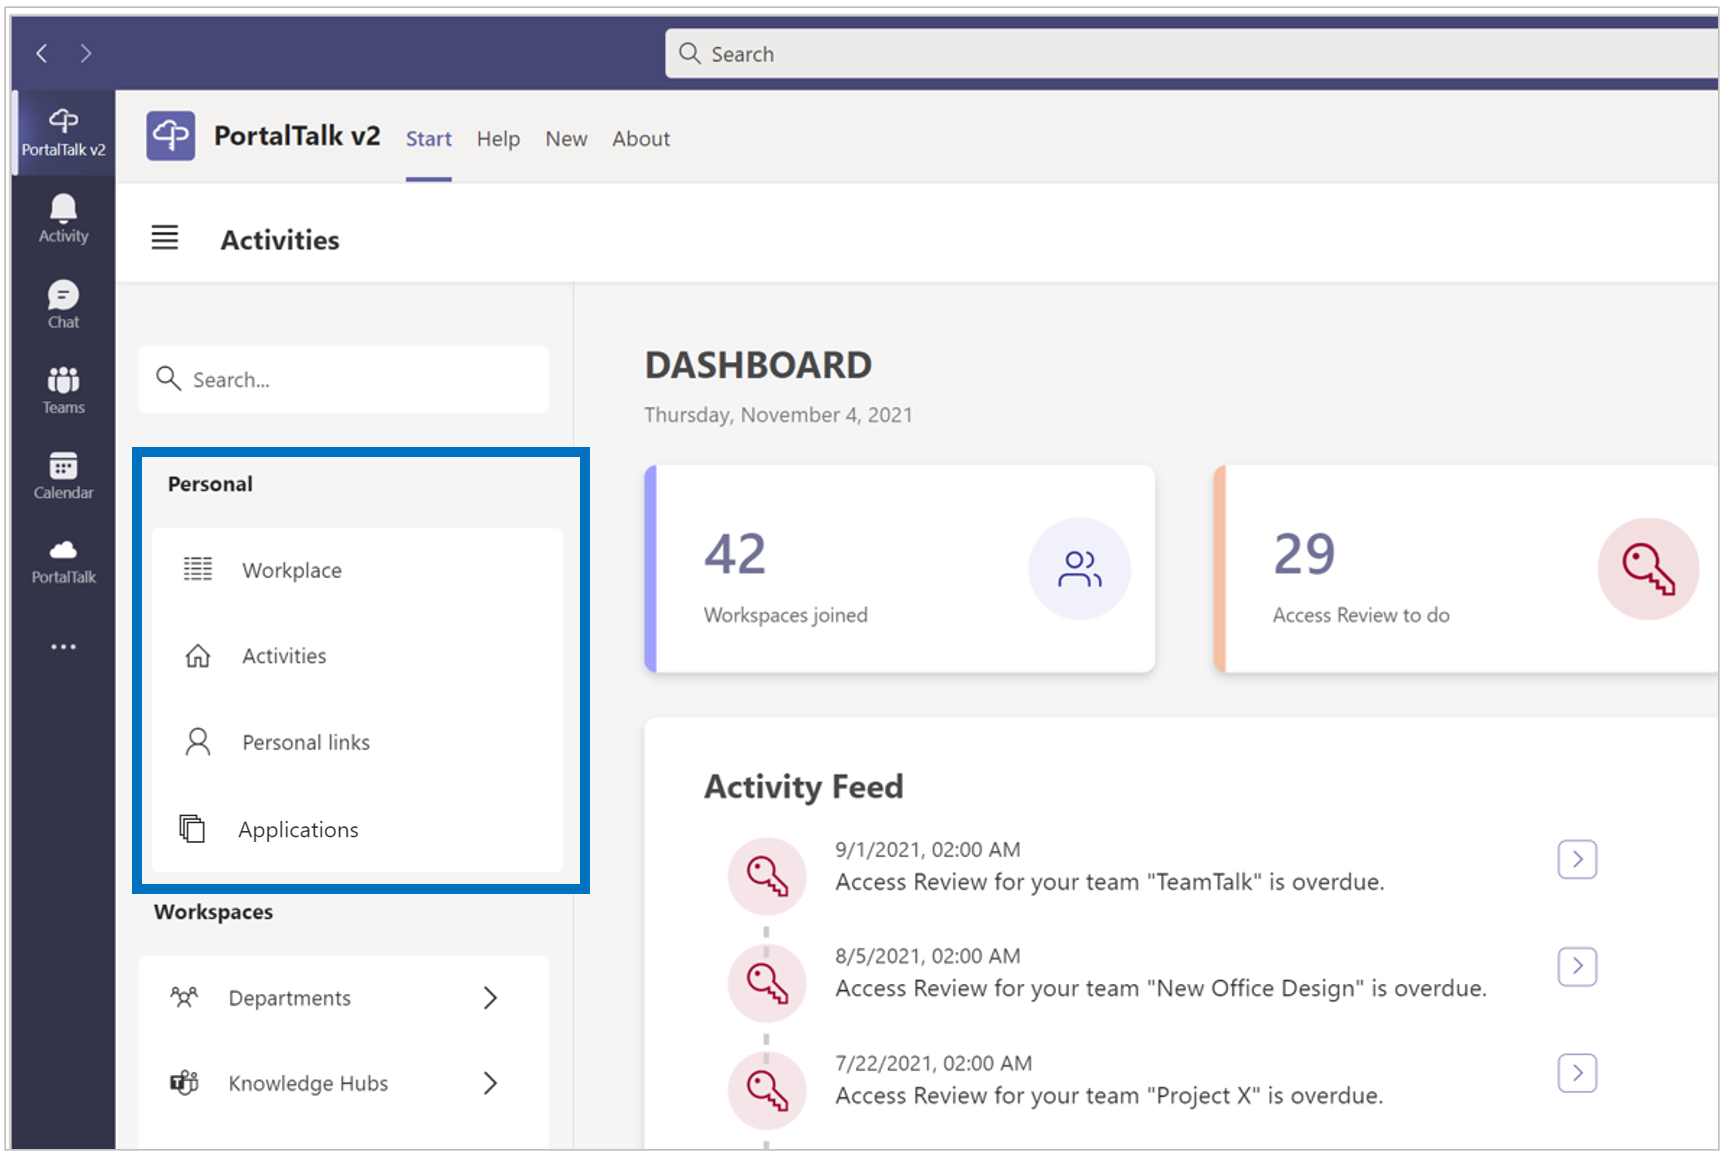Go forward with the right arrow
The height and width of the screenshot is (1159, 1729).
tap(86, 54)
